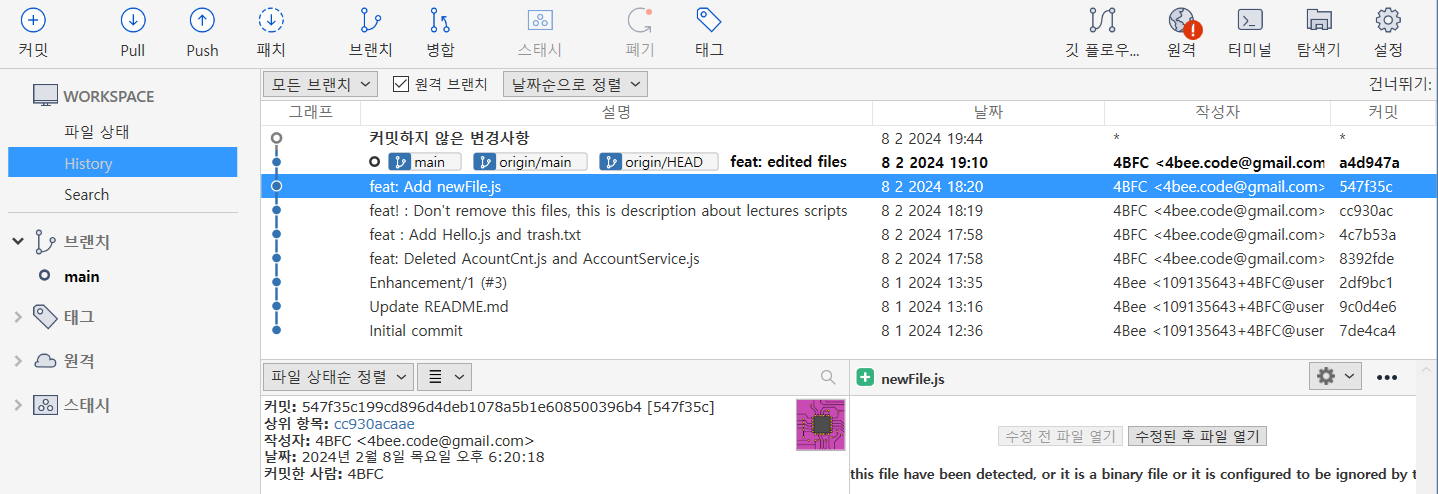Click 수정 전 파일 열기 button
1438x494 pixels.
[1060, 436]
